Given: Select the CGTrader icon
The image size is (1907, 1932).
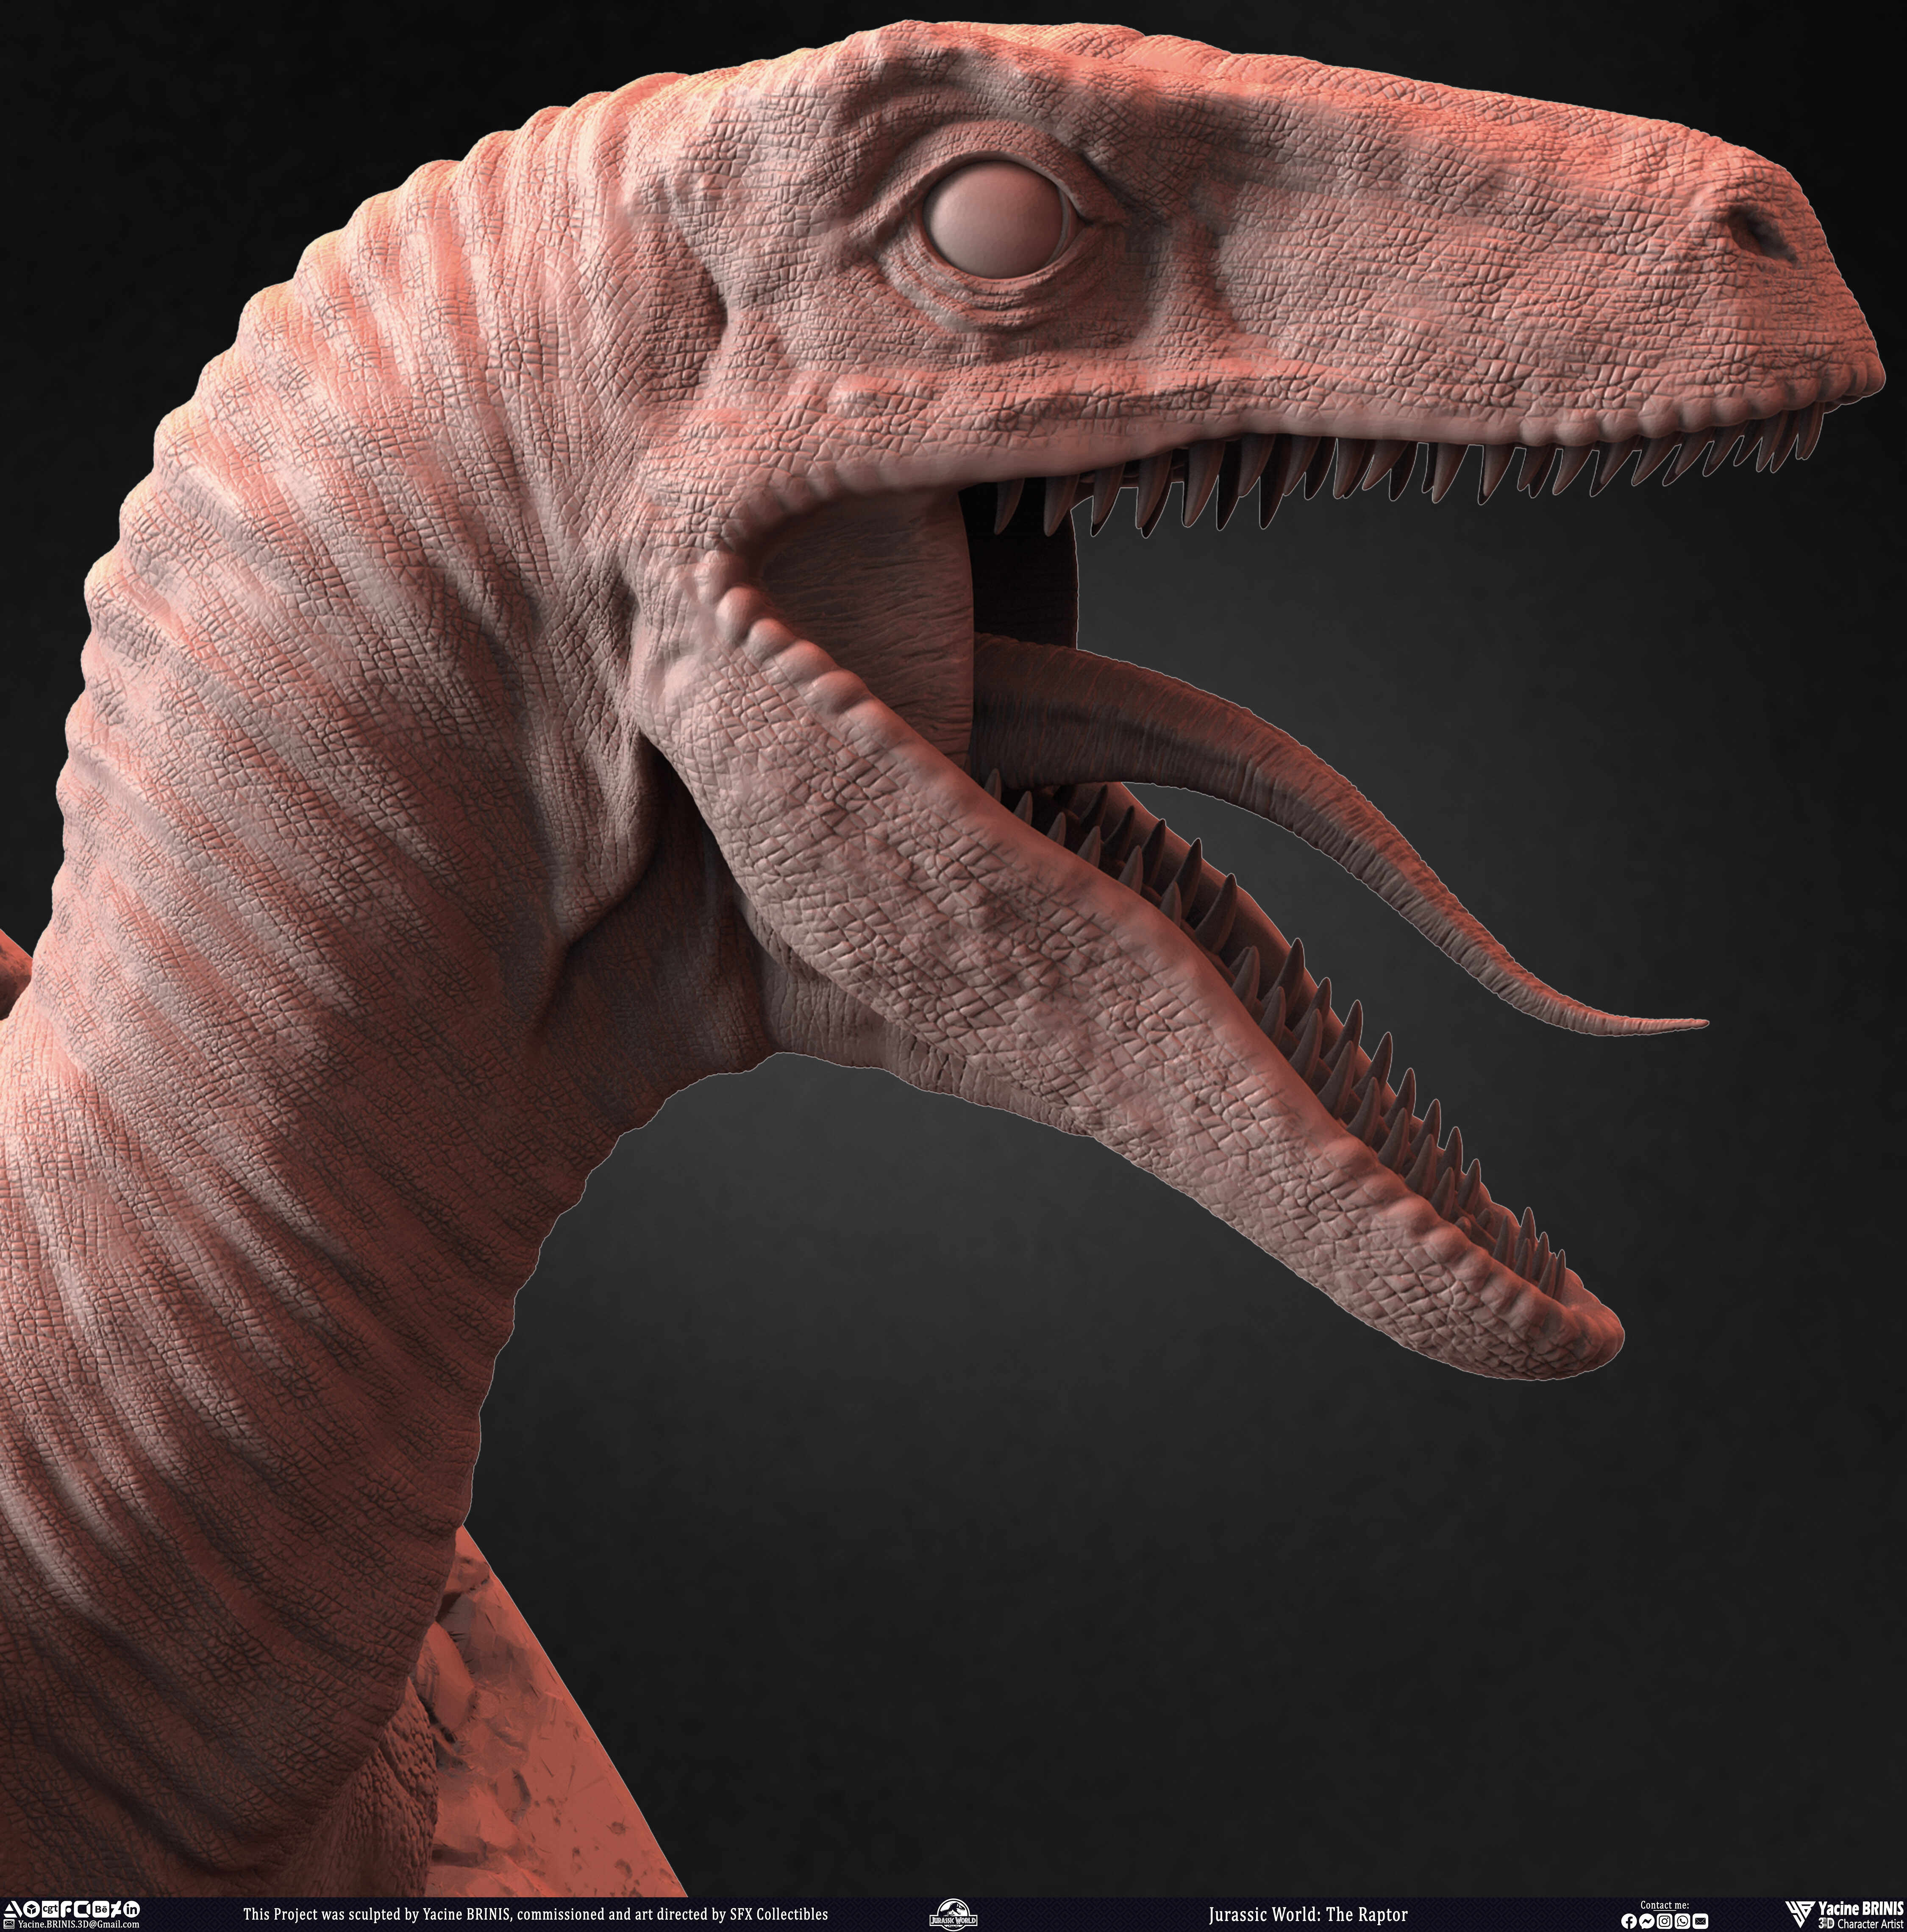Looking at the screenshot, I should click(x=51, y=1909).
